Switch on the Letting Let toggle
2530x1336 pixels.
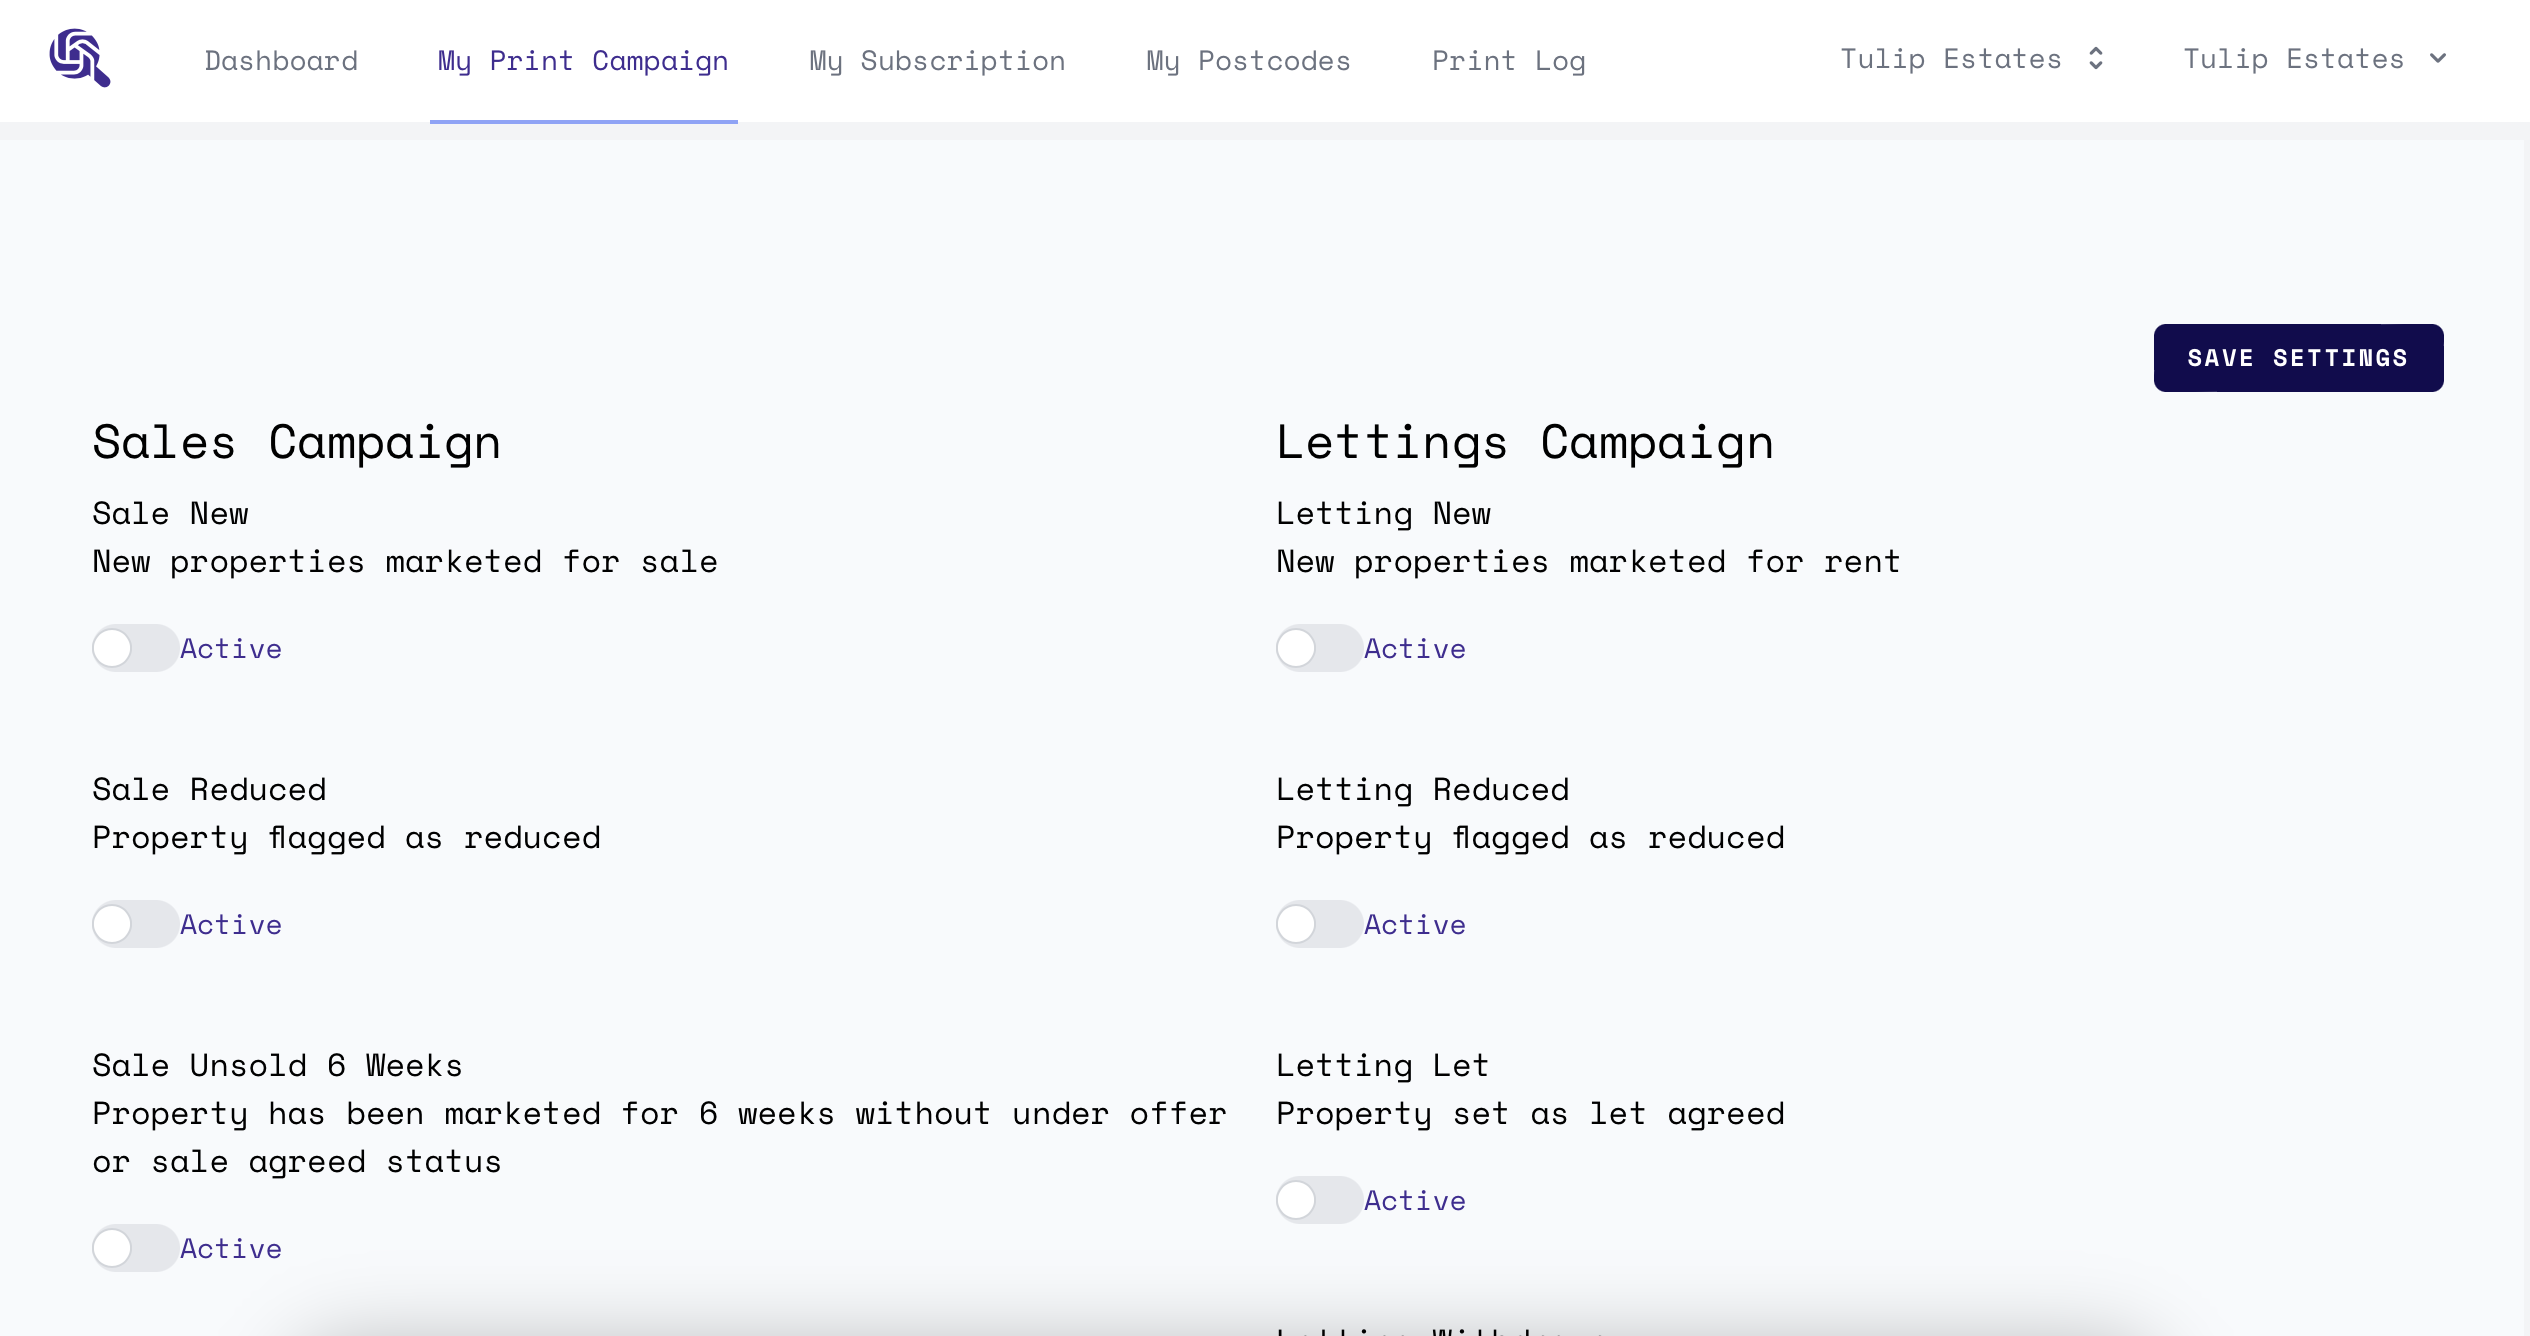[x=1318, y=1200]
